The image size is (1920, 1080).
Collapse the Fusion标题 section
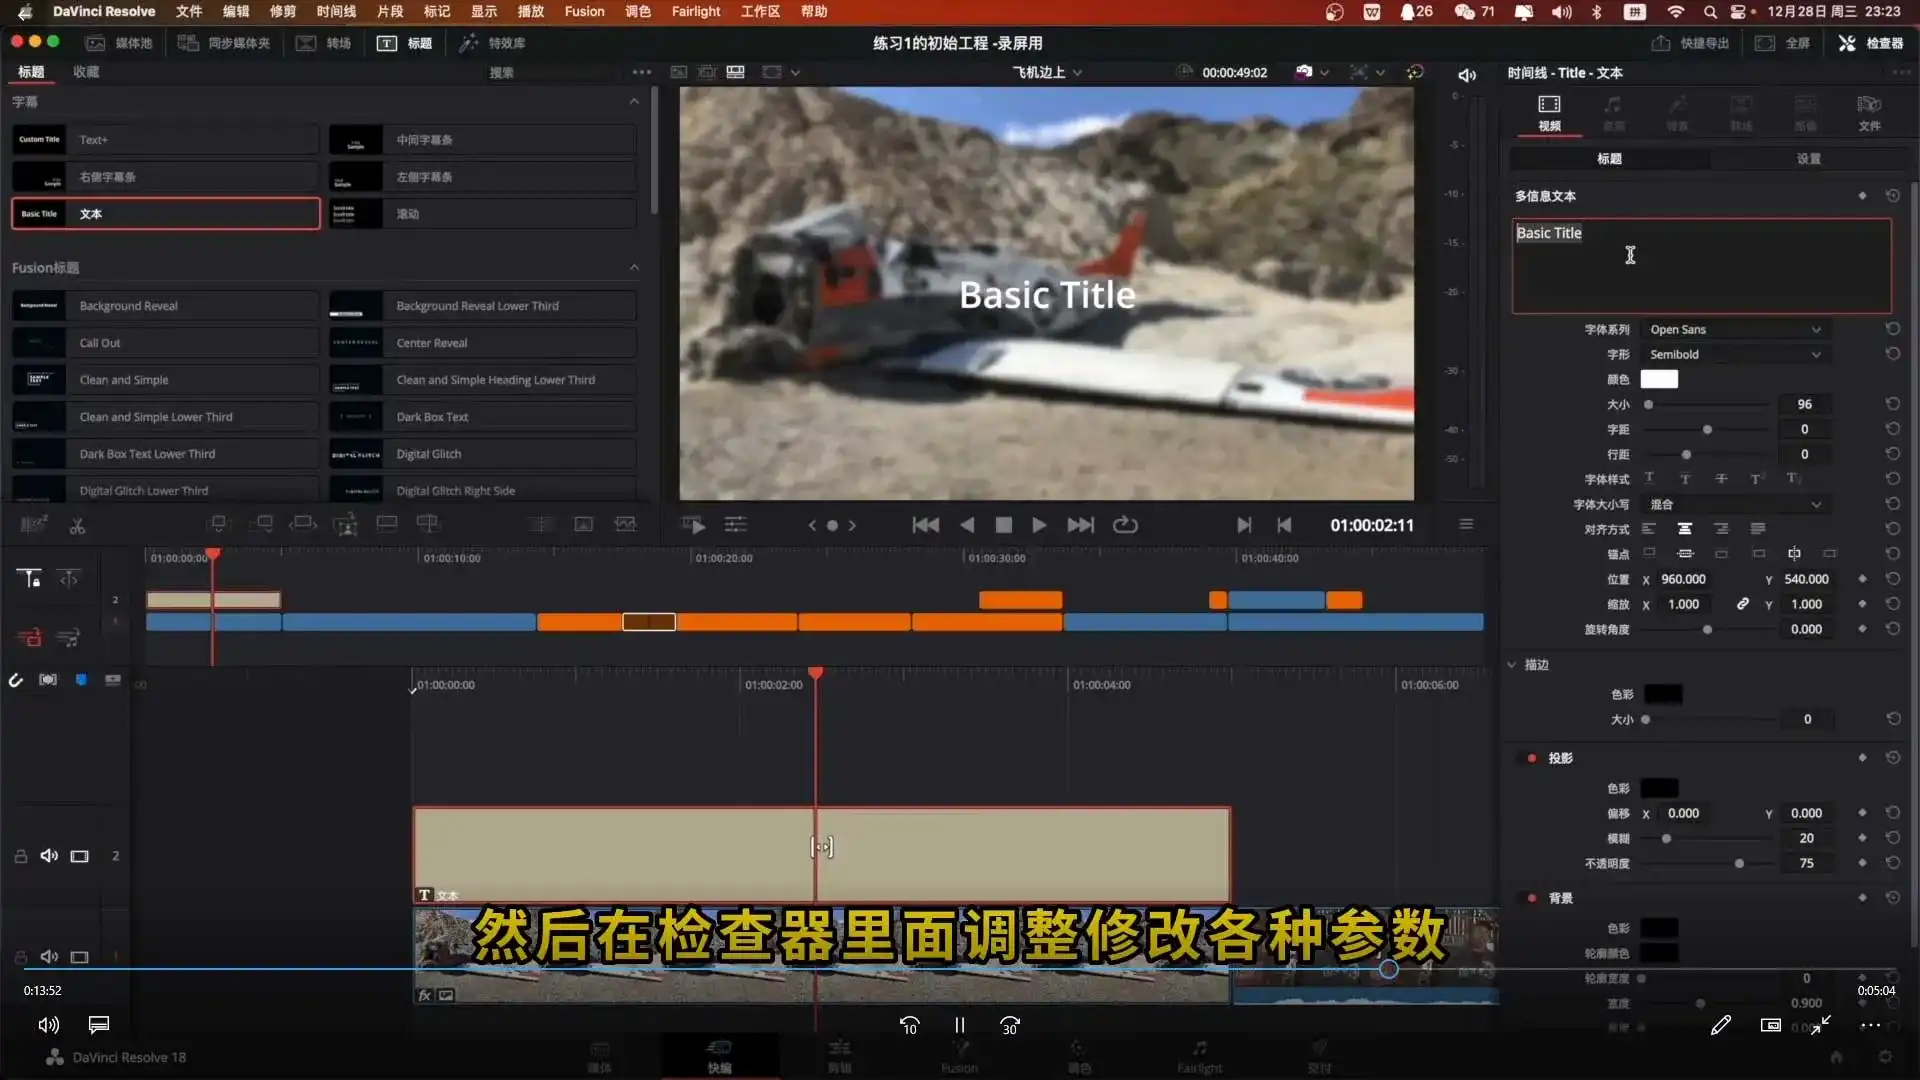[x=634, y=267]
